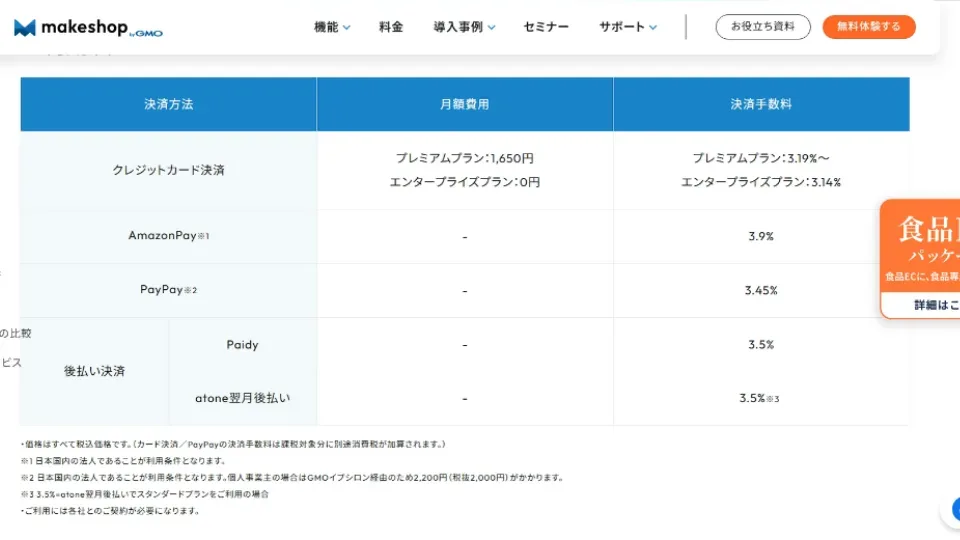This screenshot has height=540, width=960.
Task: Click the 後払い決済 group cell
Action: click(x=94, y=371)
